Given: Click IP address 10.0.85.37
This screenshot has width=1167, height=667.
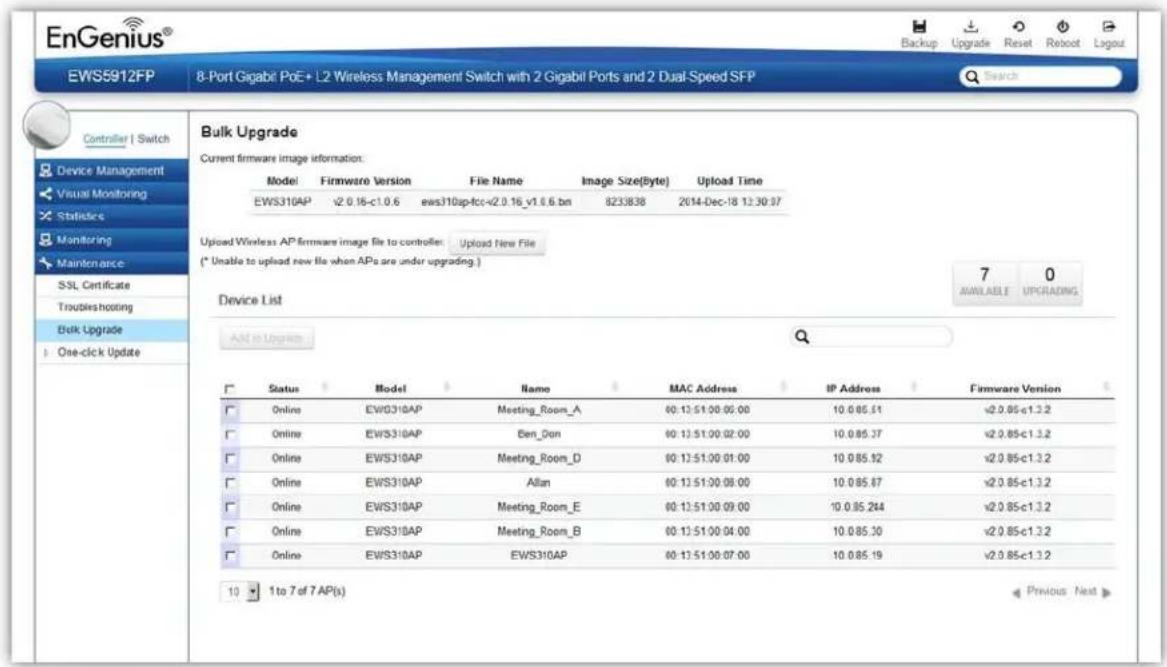Looking at the screenshot, I should click(857, 434).
